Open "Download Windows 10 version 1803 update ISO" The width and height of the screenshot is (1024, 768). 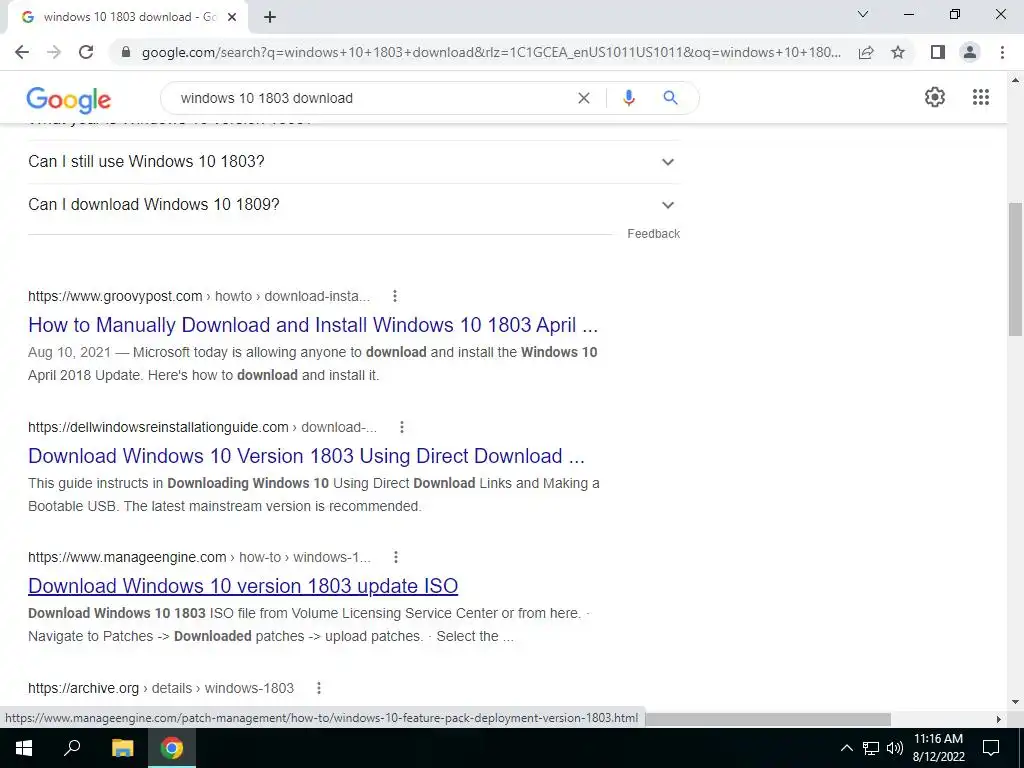click(243, 586)
